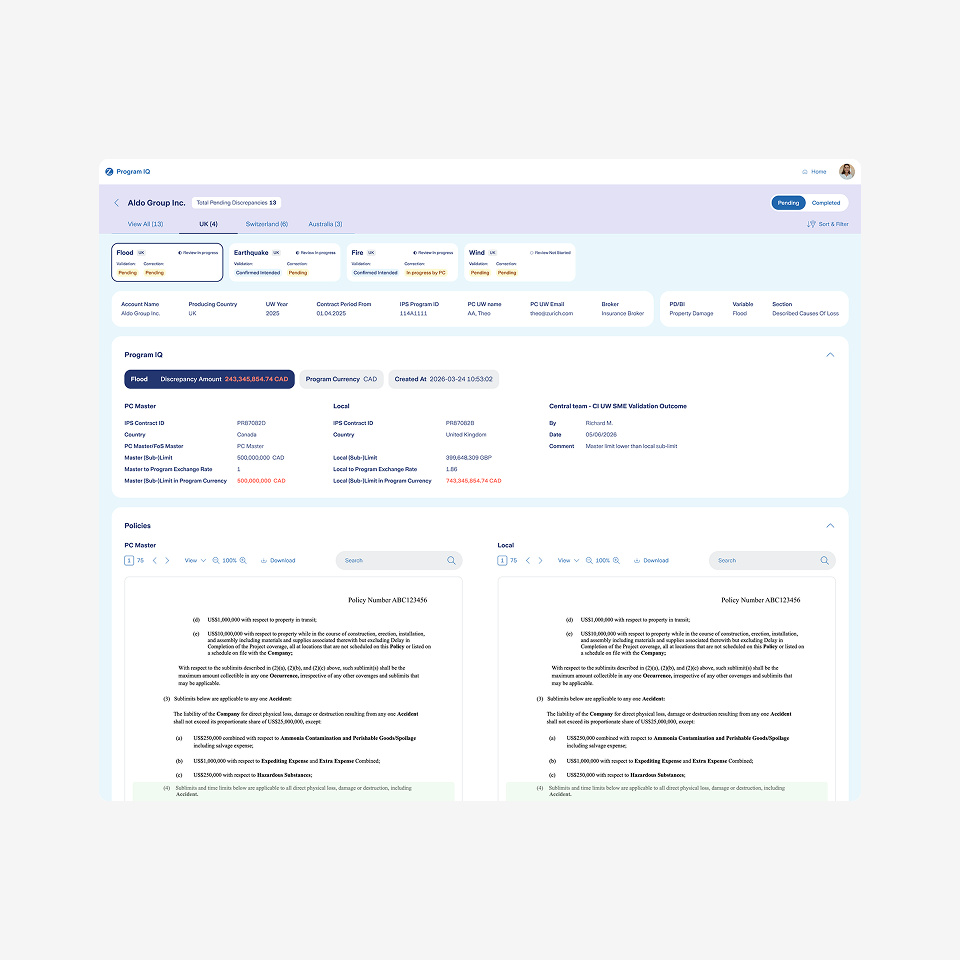Select the Fire discrepancy card
This screenshot has width=960, height=960.
point(402,263)
